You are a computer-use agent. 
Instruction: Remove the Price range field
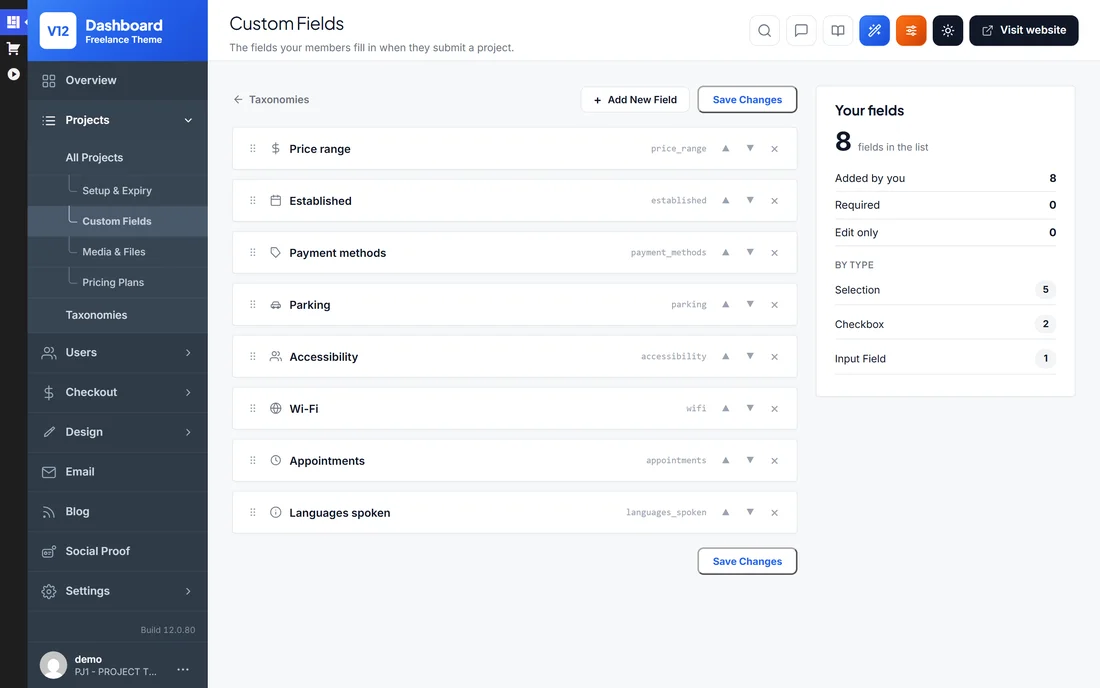click(x=774, y=149)
